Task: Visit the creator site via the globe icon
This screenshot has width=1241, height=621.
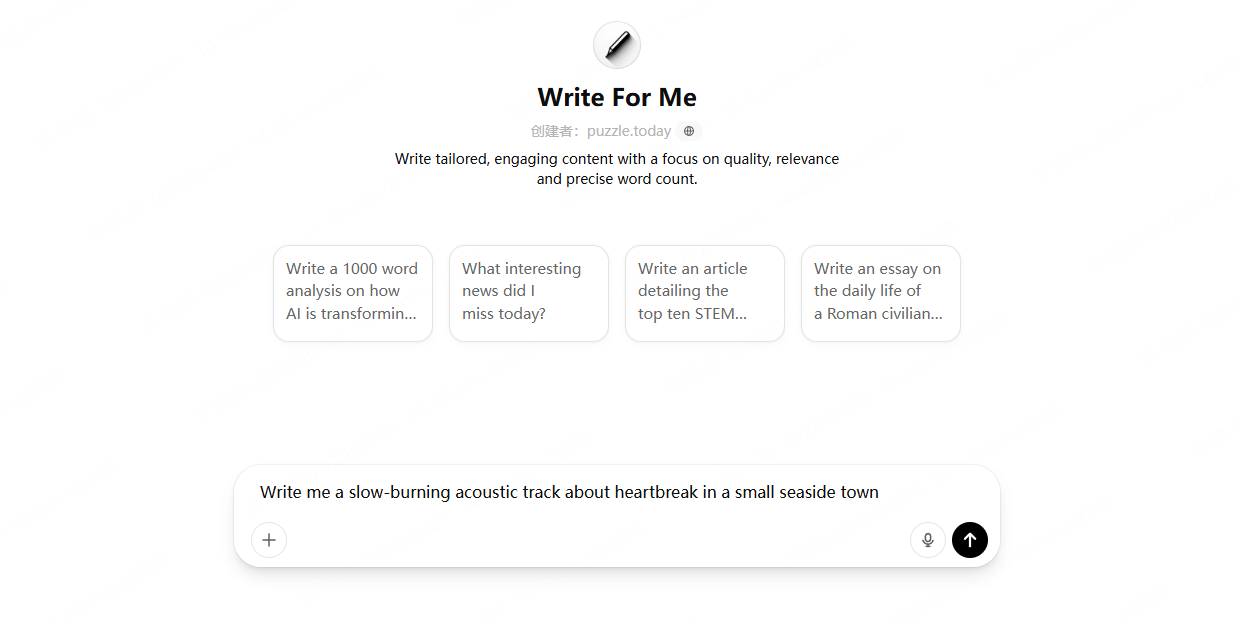Action: click(689, 130)
